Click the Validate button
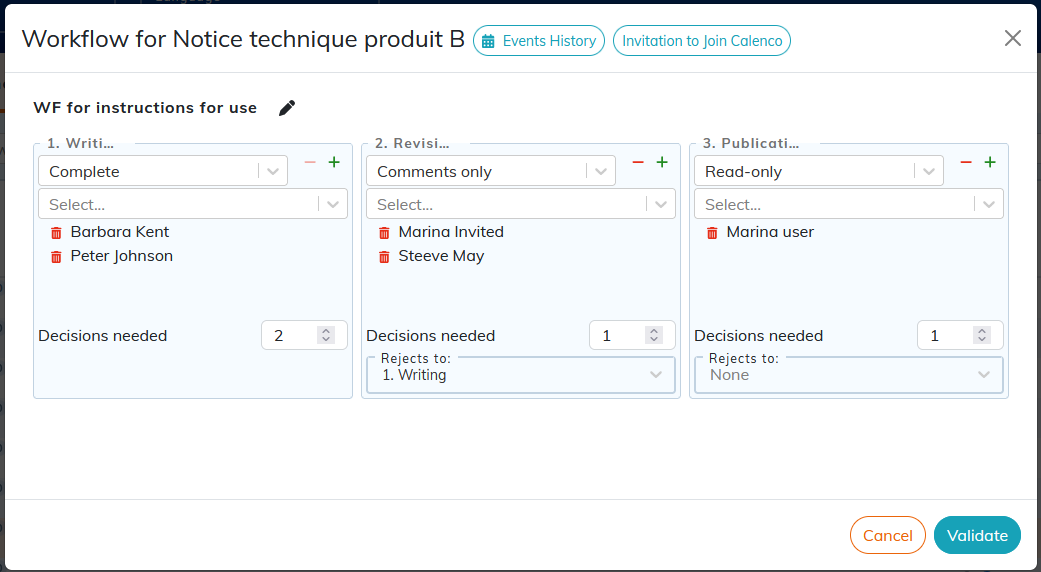 coord(977,536)
